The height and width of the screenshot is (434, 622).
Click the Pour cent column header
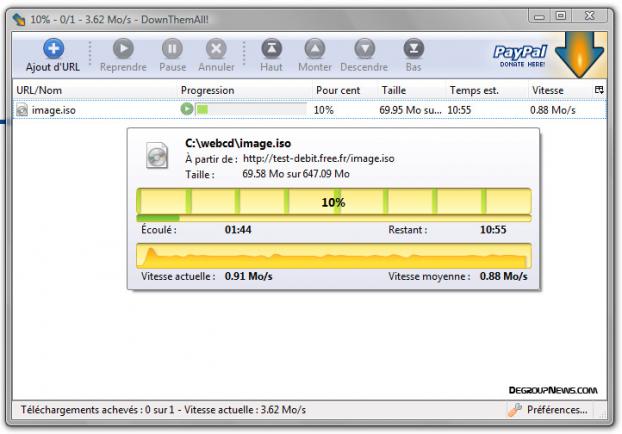(337, 90)
